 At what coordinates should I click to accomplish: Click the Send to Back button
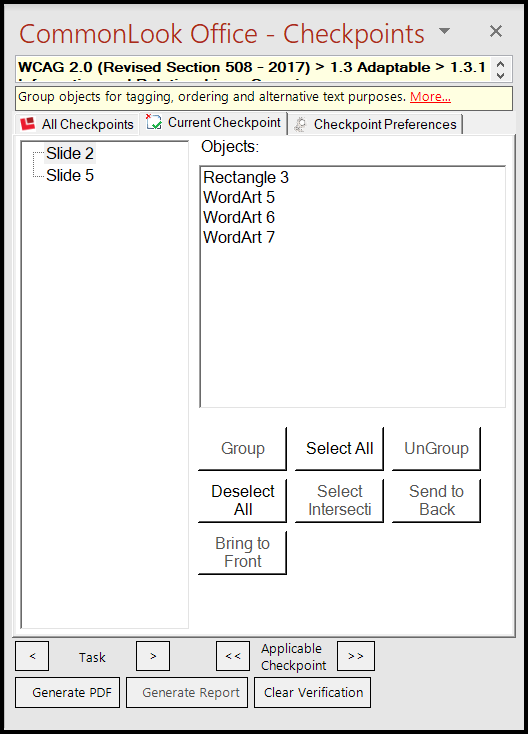(x=436, y=500)
